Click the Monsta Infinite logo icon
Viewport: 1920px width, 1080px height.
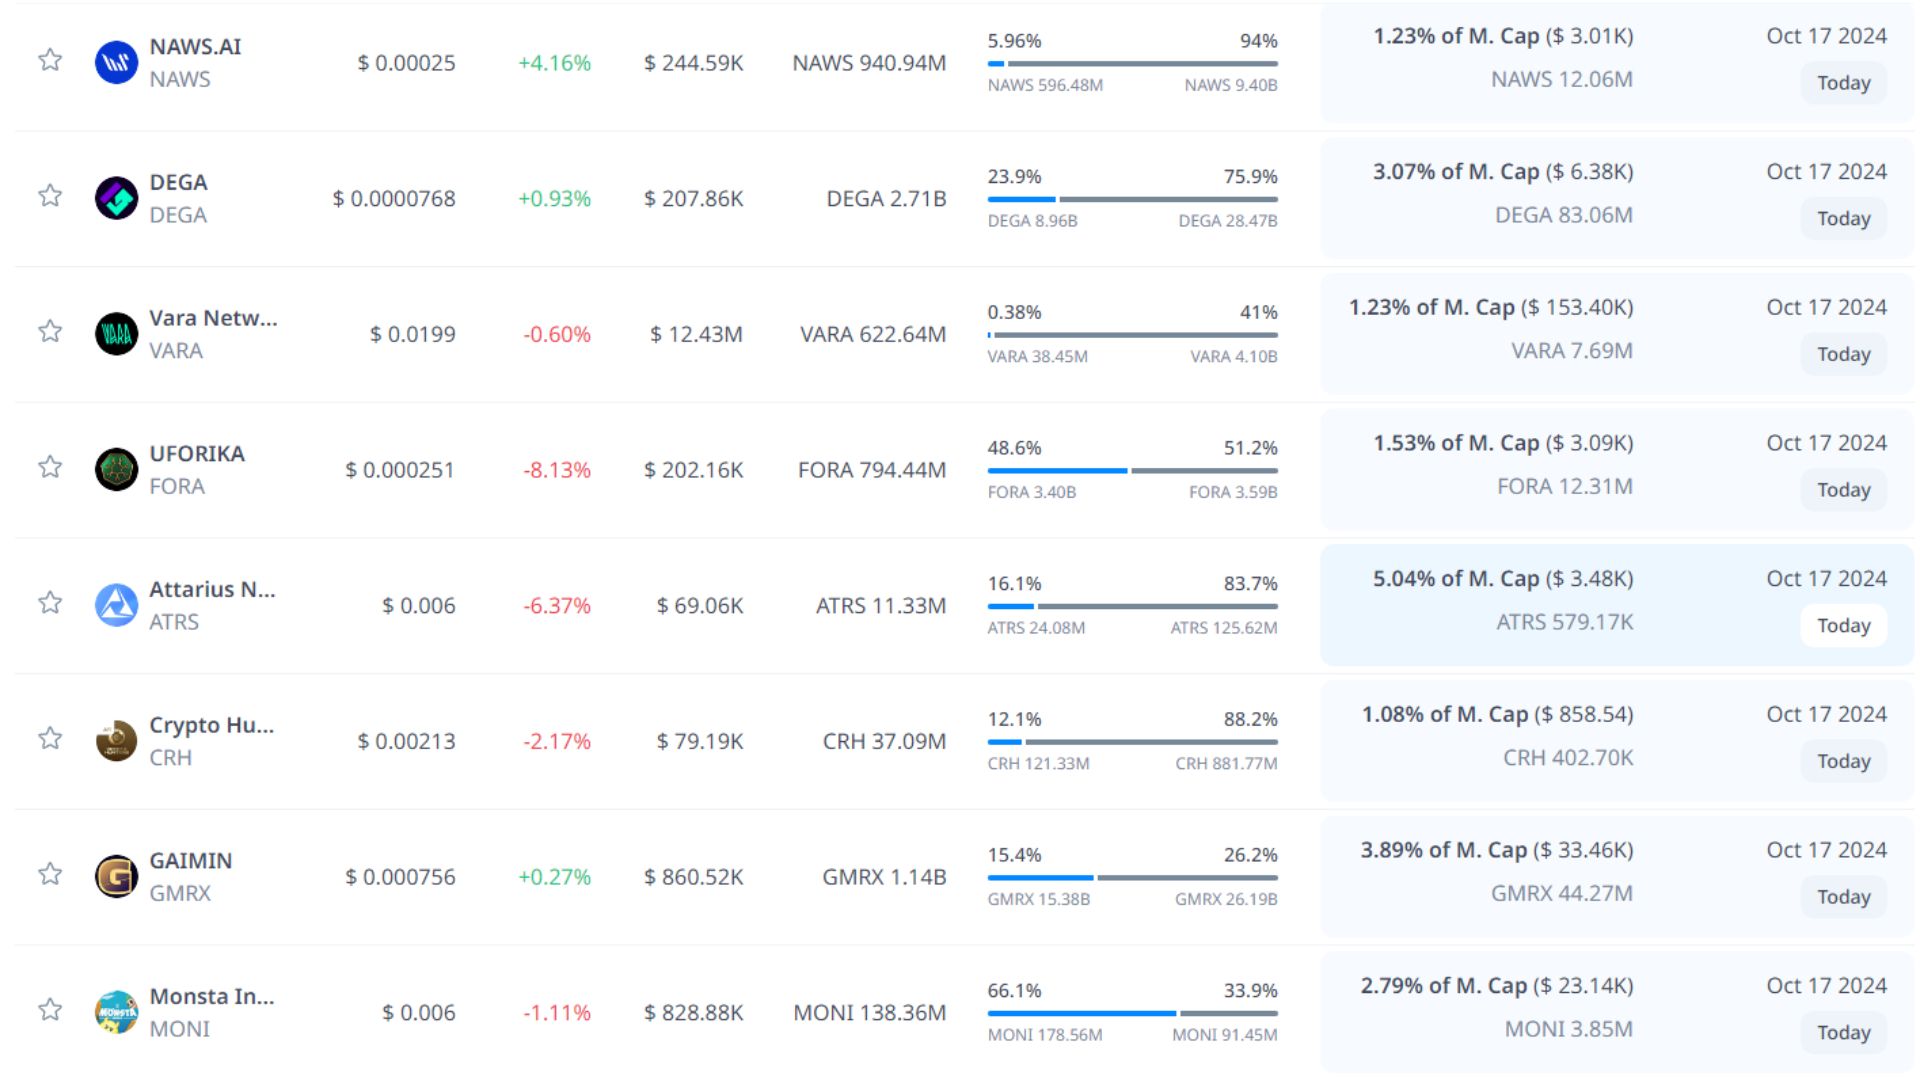point(116,1012)
